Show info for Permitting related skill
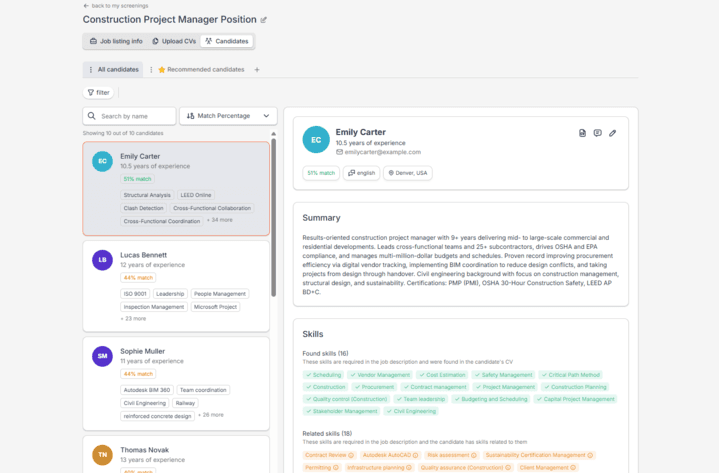The height and width of the screenshot is (473, 719). point(336,468)
